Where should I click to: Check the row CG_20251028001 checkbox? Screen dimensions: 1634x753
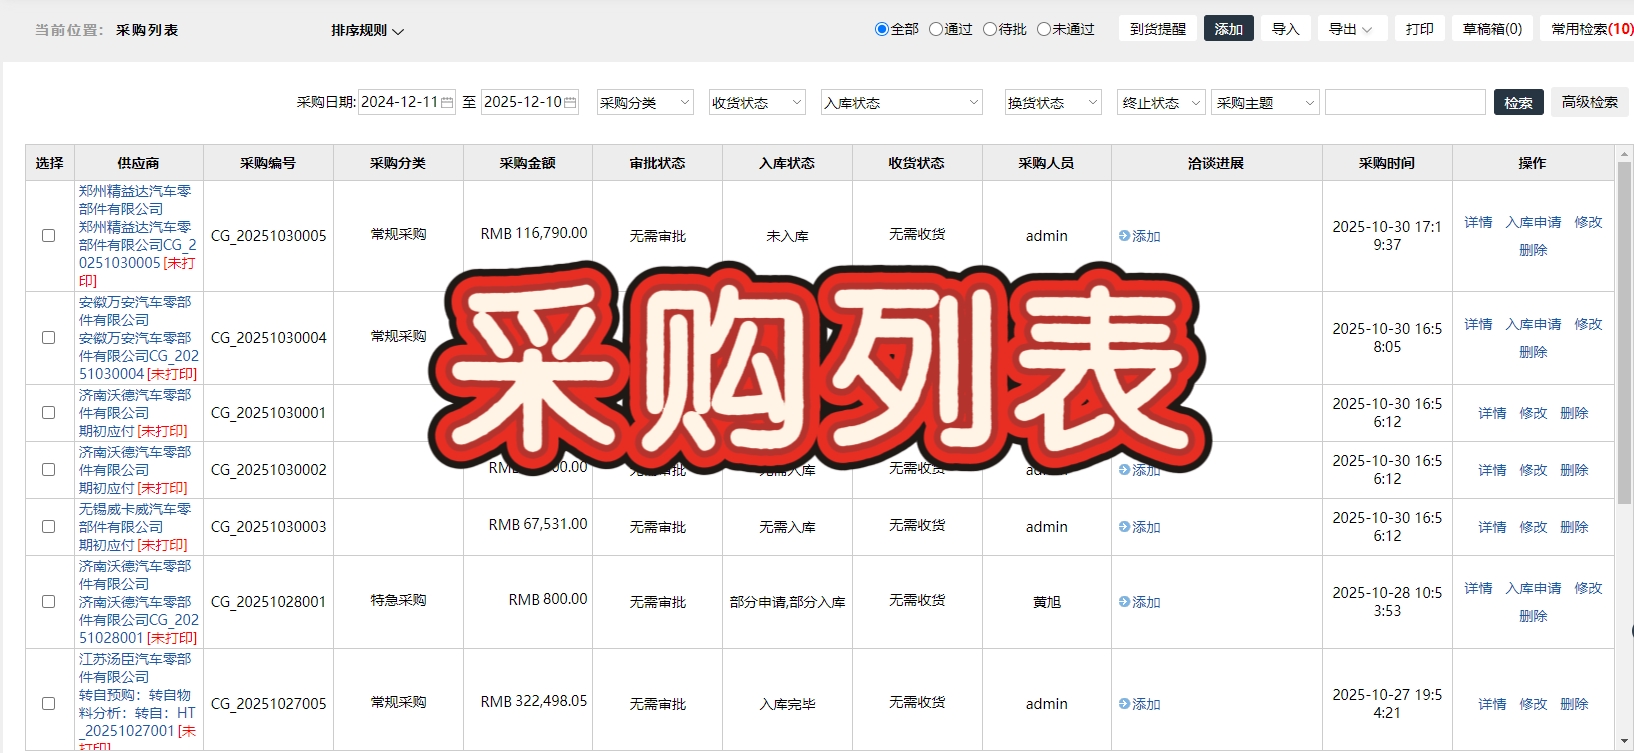[48, 602]
